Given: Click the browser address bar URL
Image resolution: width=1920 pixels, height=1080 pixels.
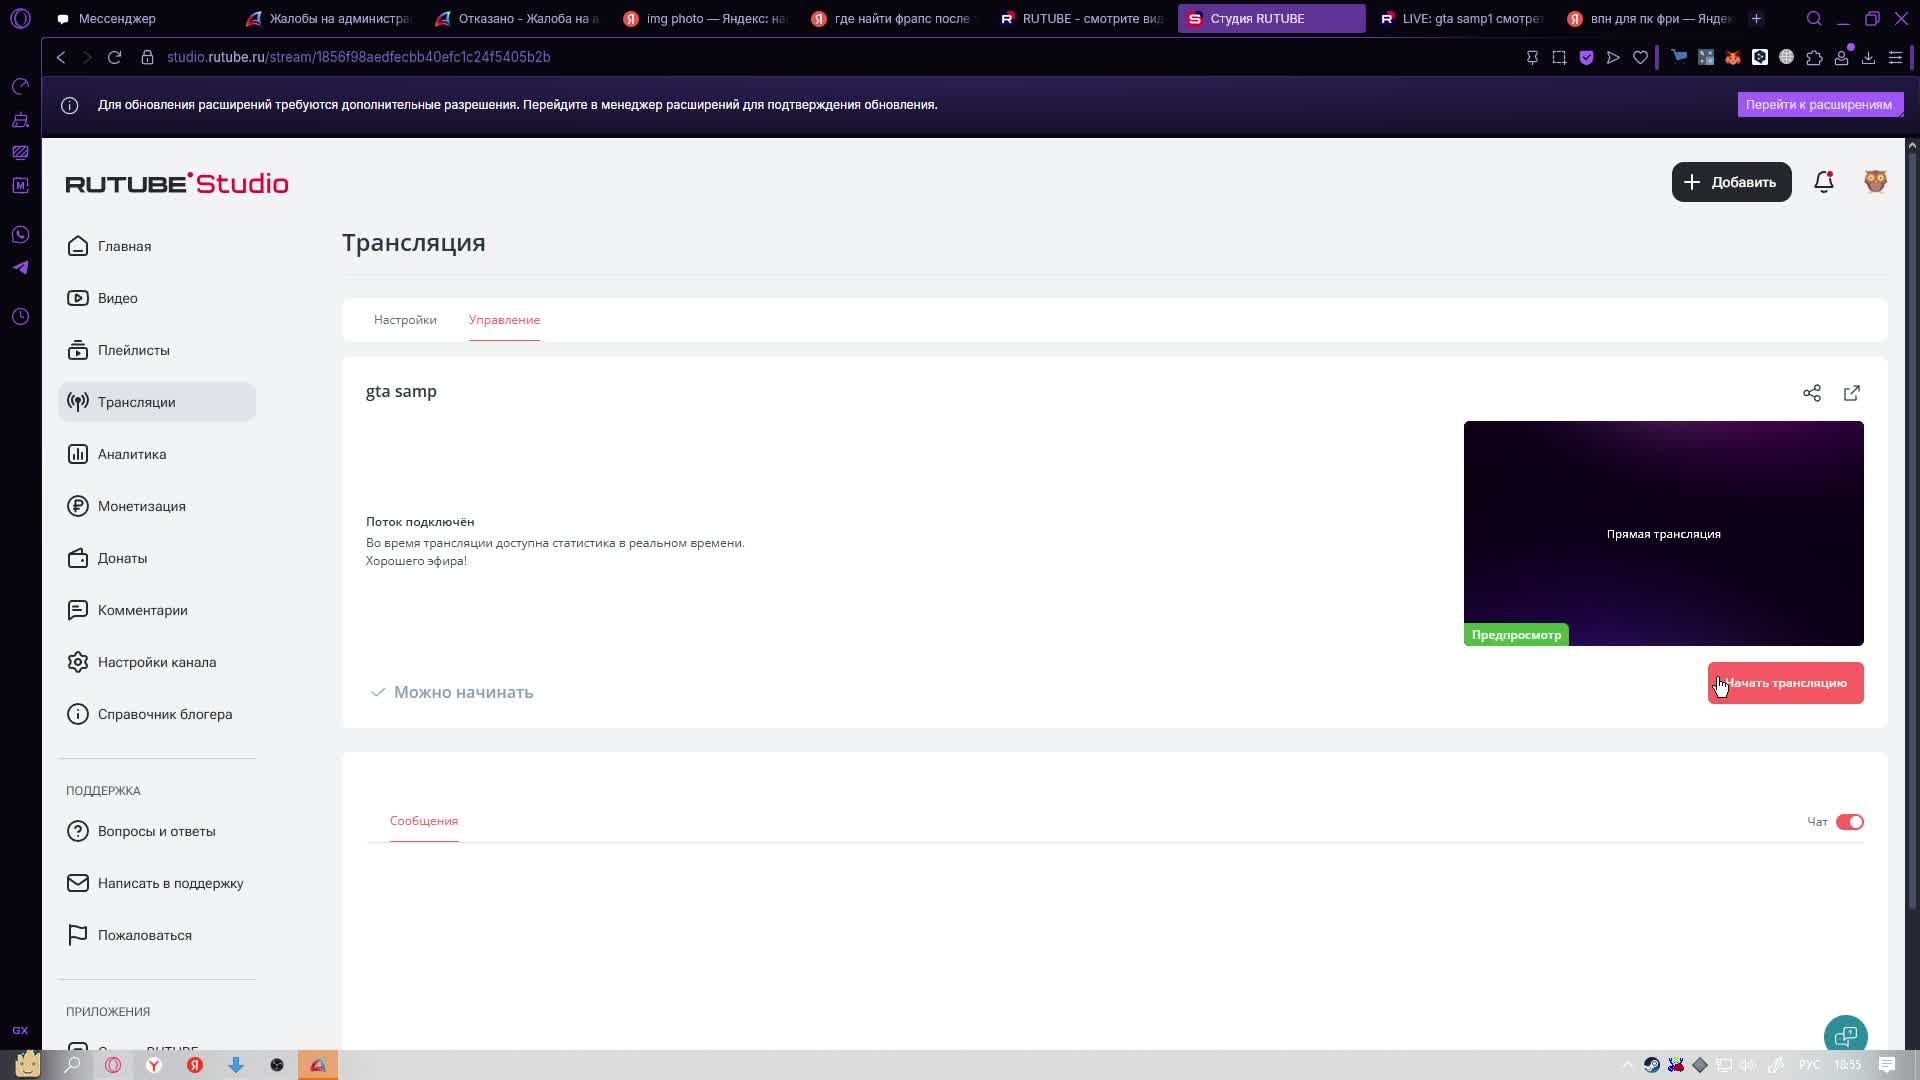Looking at the screenshot, I should pos(359,57).
